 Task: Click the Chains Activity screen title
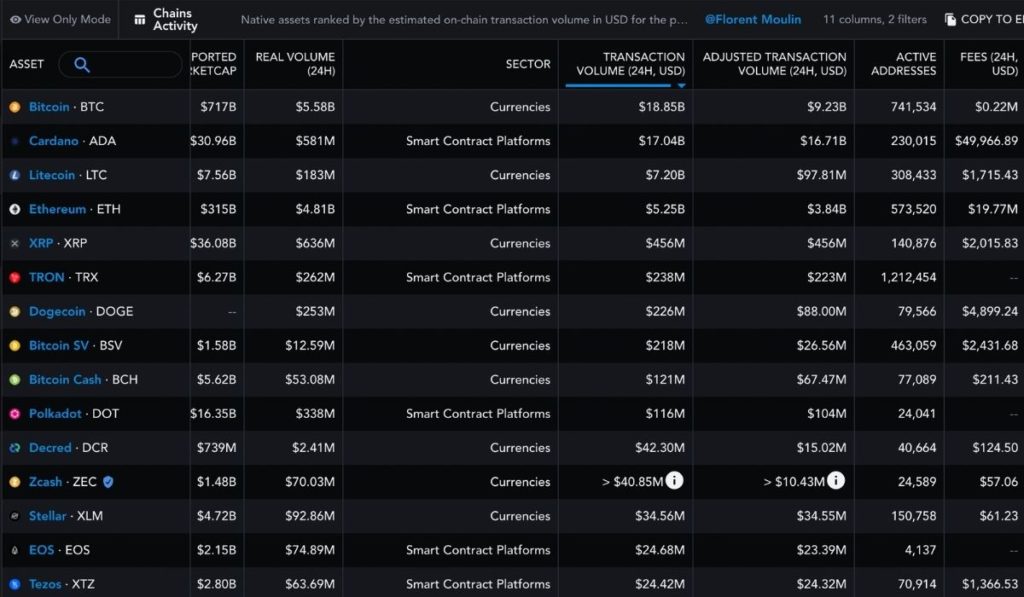(175, 20)
